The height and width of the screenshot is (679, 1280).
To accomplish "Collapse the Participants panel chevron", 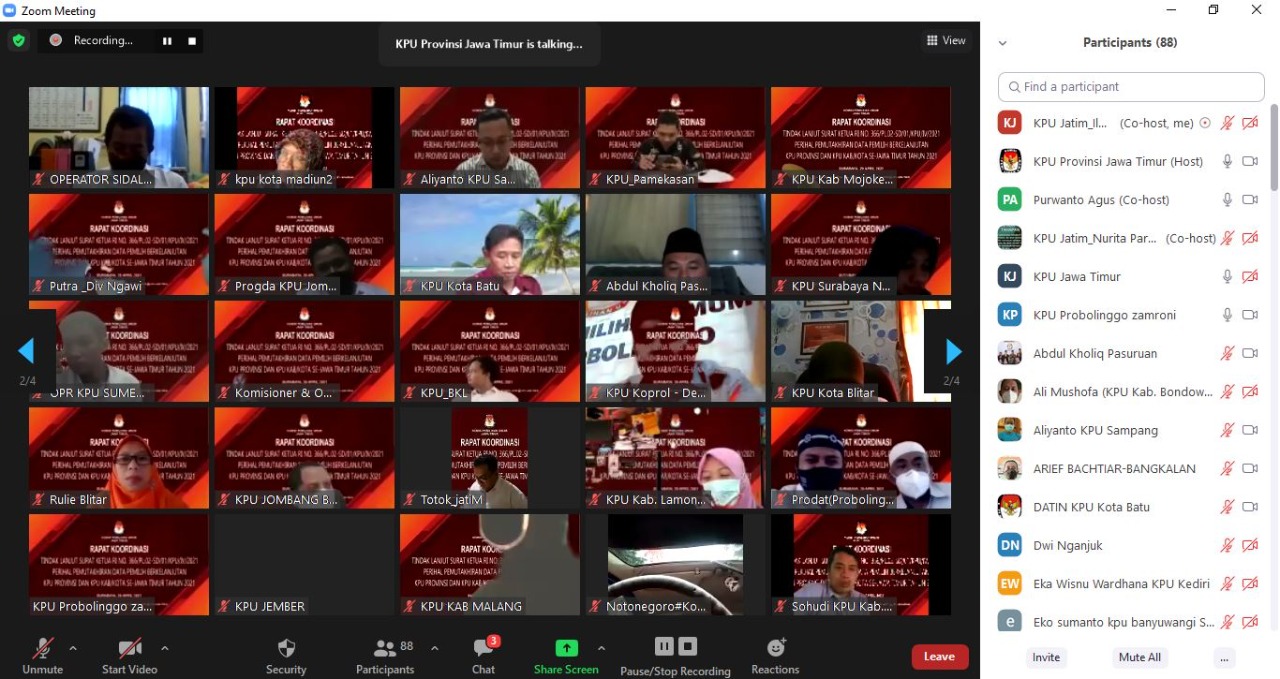I will pyautogui.click(x=1003, y=43).
